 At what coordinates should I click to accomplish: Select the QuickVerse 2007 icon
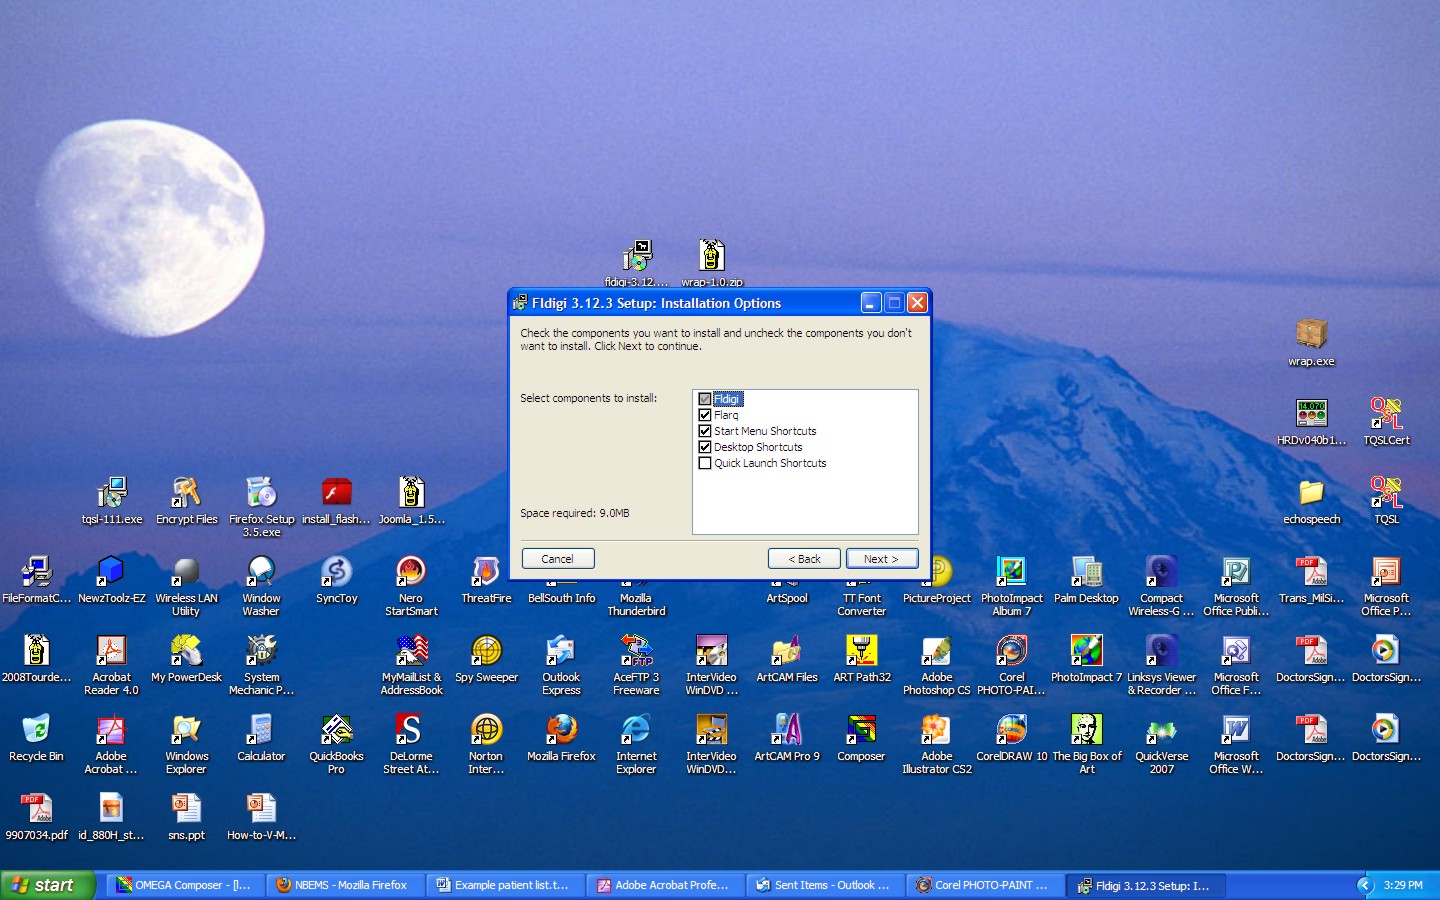[x=1161, y=730]
